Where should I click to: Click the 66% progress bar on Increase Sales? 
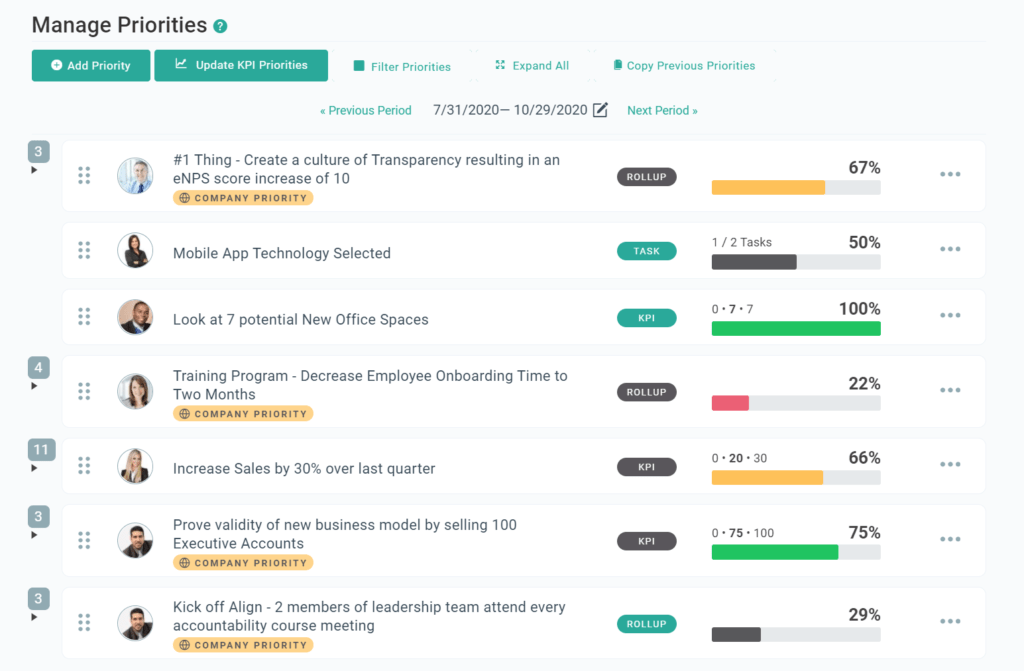pos(795,477)
